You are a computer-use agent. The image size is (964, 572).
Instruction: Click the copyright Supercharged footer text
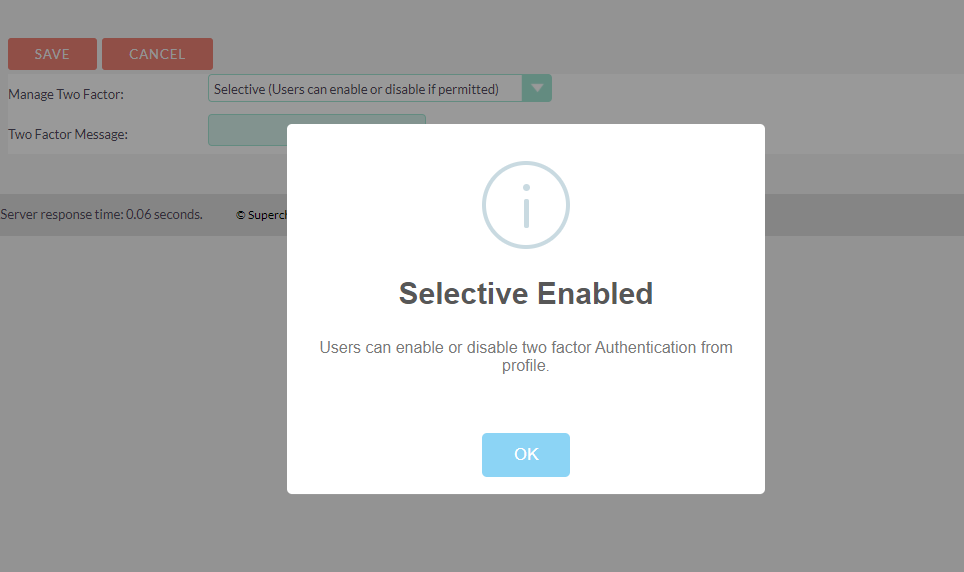[261, 215]
